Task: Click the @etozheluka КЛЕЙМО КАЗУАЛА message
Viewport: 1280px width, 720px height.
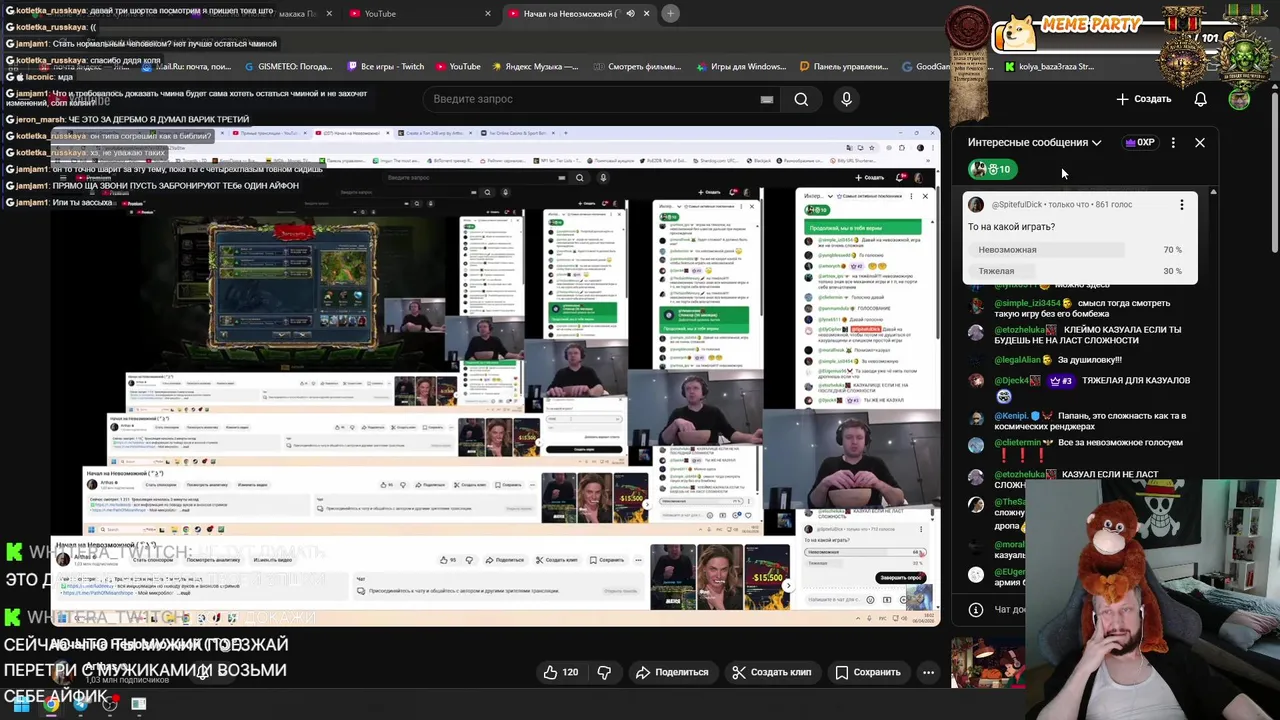Action: [x=1078, y=335]
